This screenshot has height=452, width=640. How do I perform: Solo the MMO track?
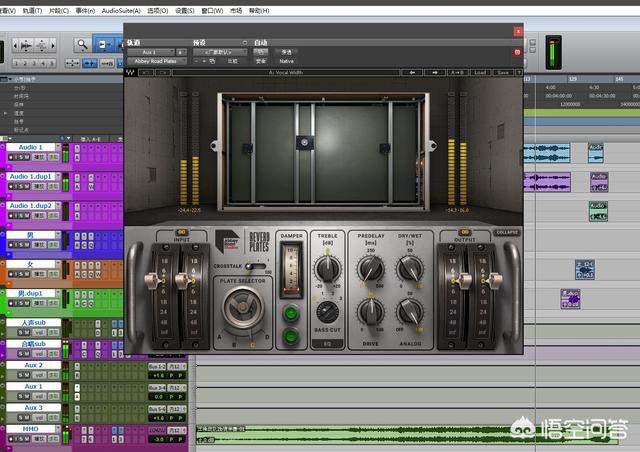point(19,439)
